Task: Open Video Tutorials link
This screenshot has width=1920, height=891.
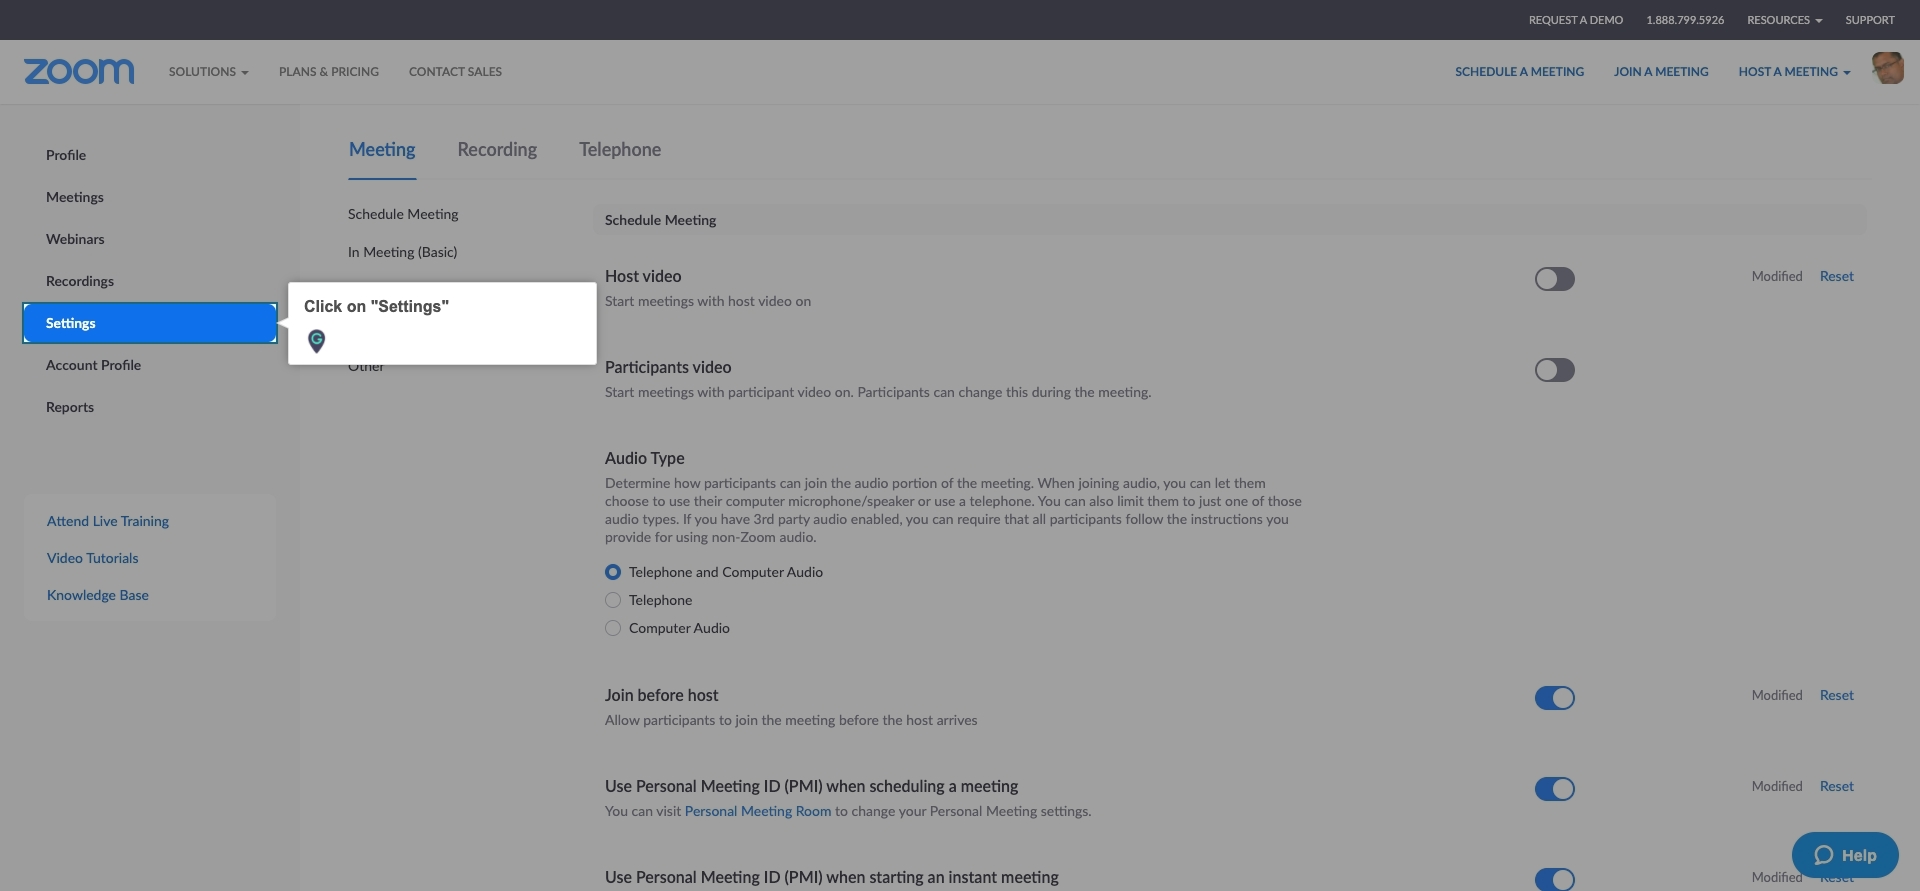Action: point(93,558)
